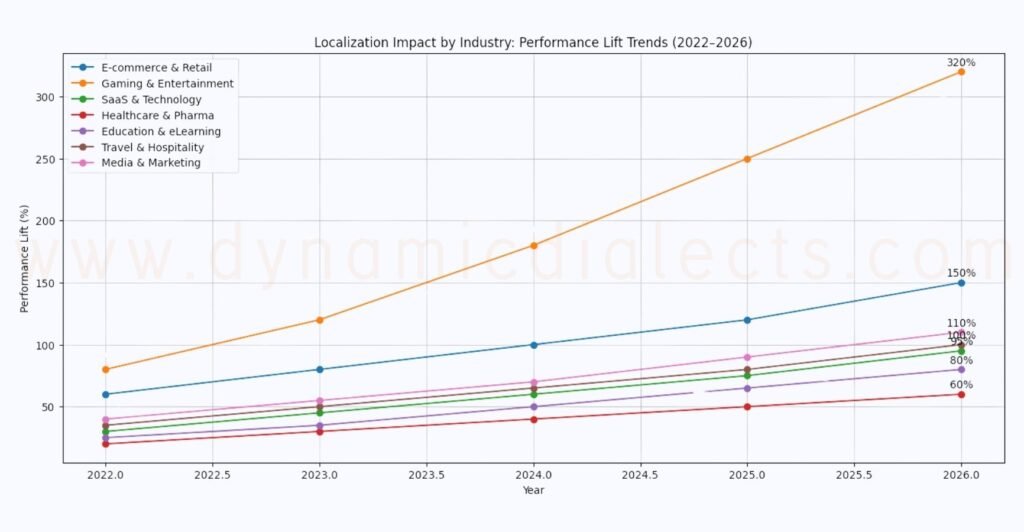Click the red Healthcare point at 2022
The image size is (1024, 532).
[x=105, y=443]
